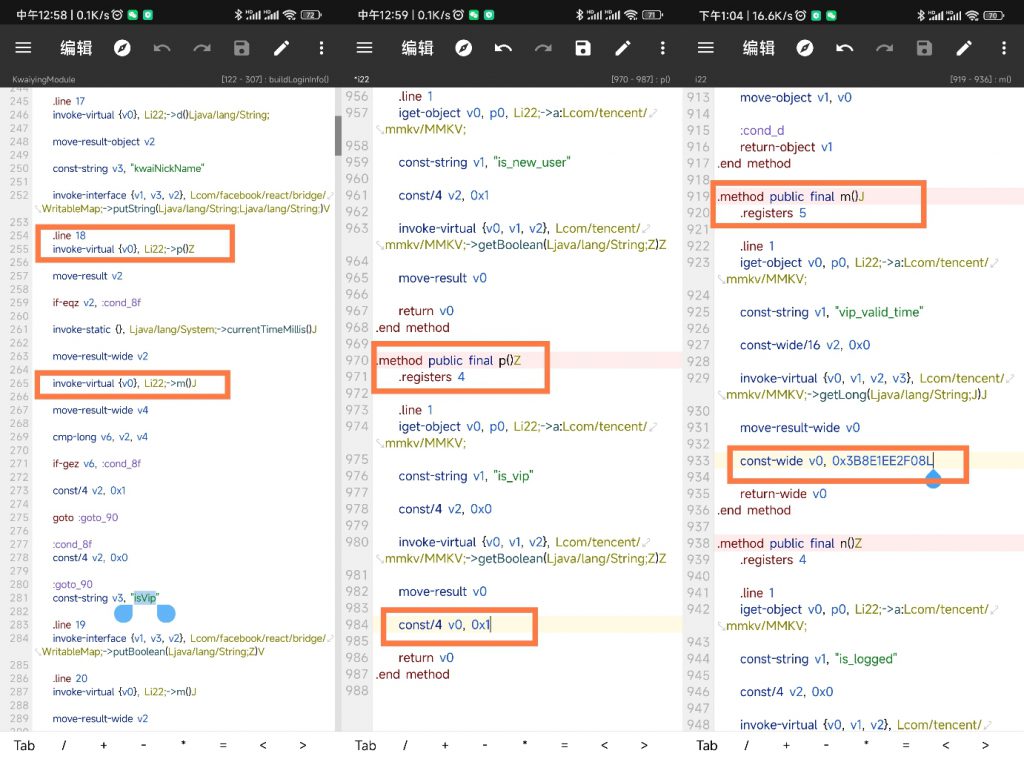
Task: Tap the pencil edit icon in the middle editor
Action: [x=622, y=48]
